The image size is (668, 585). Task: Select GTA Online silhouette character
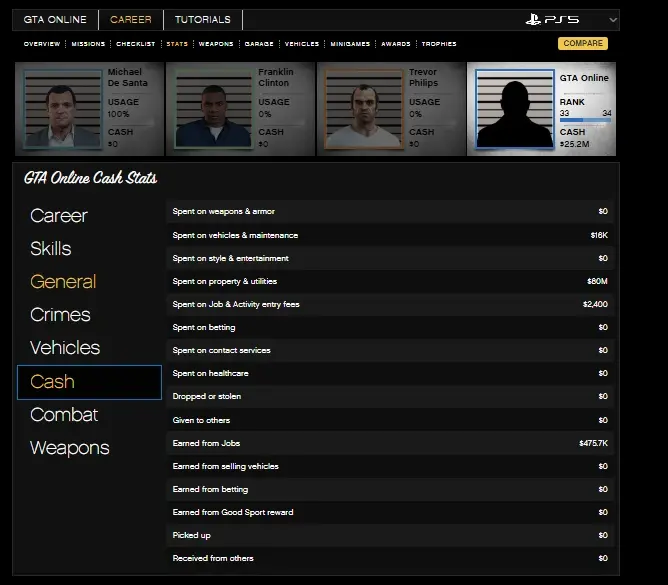click(514, 110)
